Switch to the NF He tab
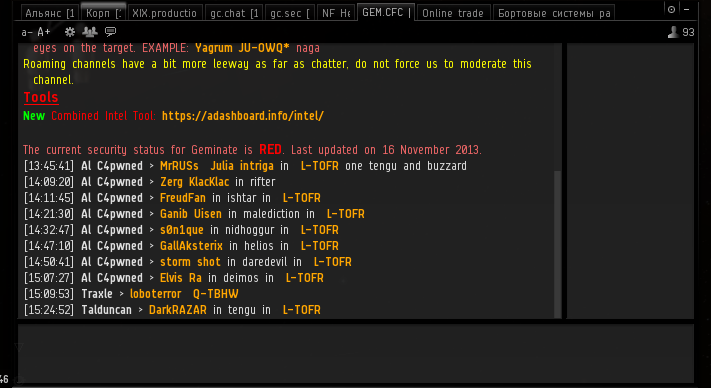711x388 pixels. pyautogui.click(x=336, y=13)
